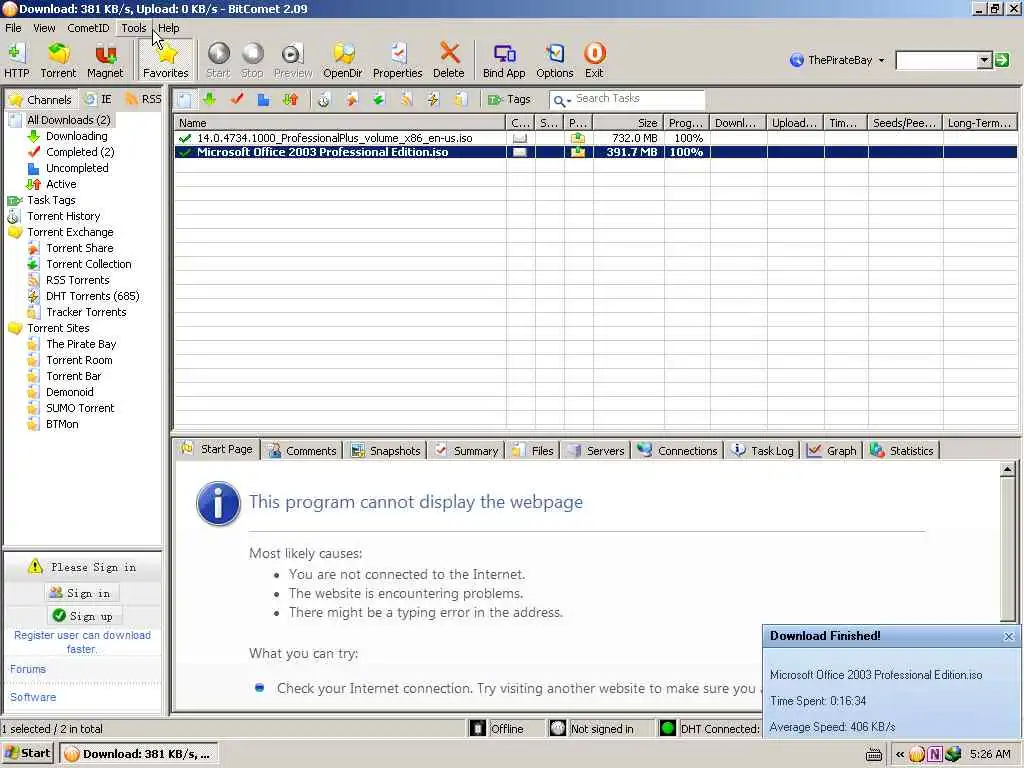Screen dimensions: 1024x768
Task: Open the Search Tasks magnifier dropdown
Action: click(562, 100)
